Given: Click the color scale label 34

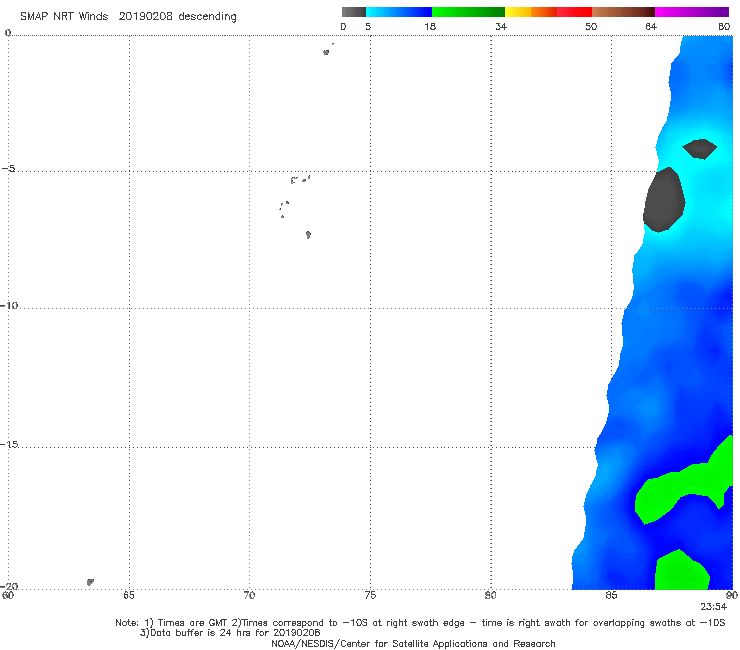Looking at the screenshot, I should 501,27.
